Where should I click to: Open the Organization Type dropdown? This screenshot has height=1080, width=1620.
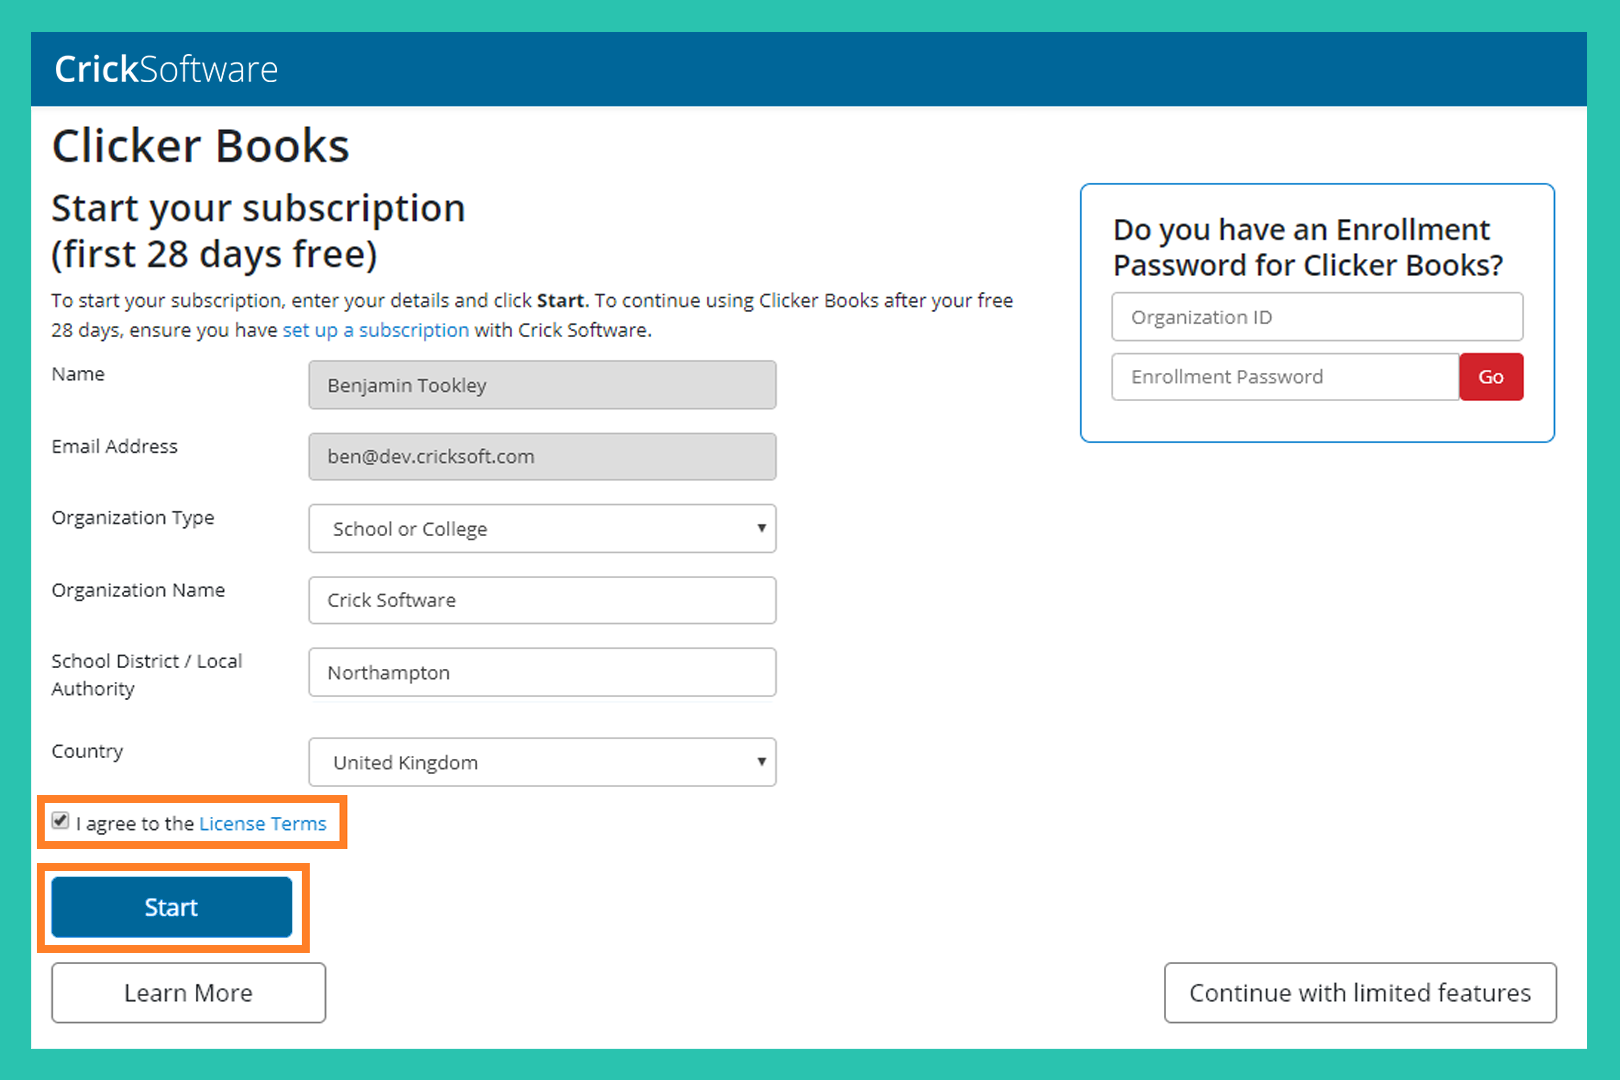pyautogui.click(x=542, y=529)
